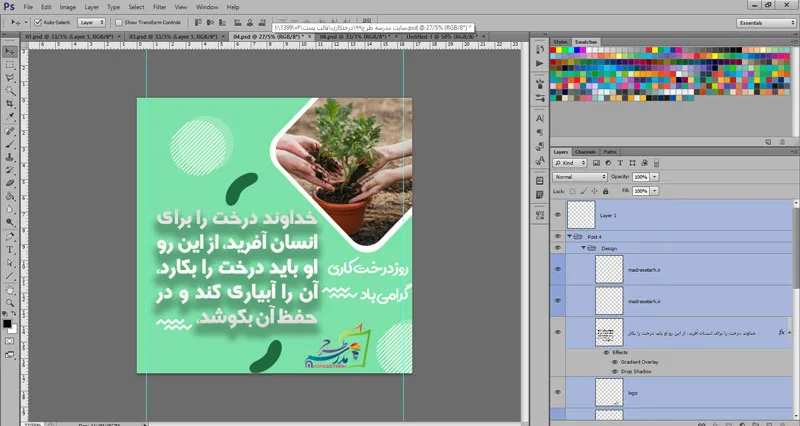The width and height of the screenshot is (800, 426).
Task: Select the Rectangular Marquee tool
Action: (9, 65)
